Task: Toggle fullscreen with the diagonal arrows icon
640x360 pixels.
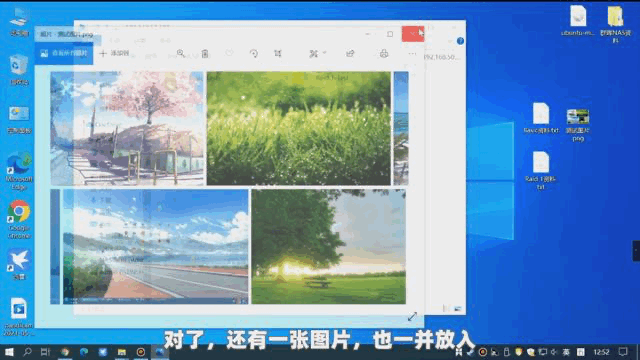Action: (x=412, y=316)
